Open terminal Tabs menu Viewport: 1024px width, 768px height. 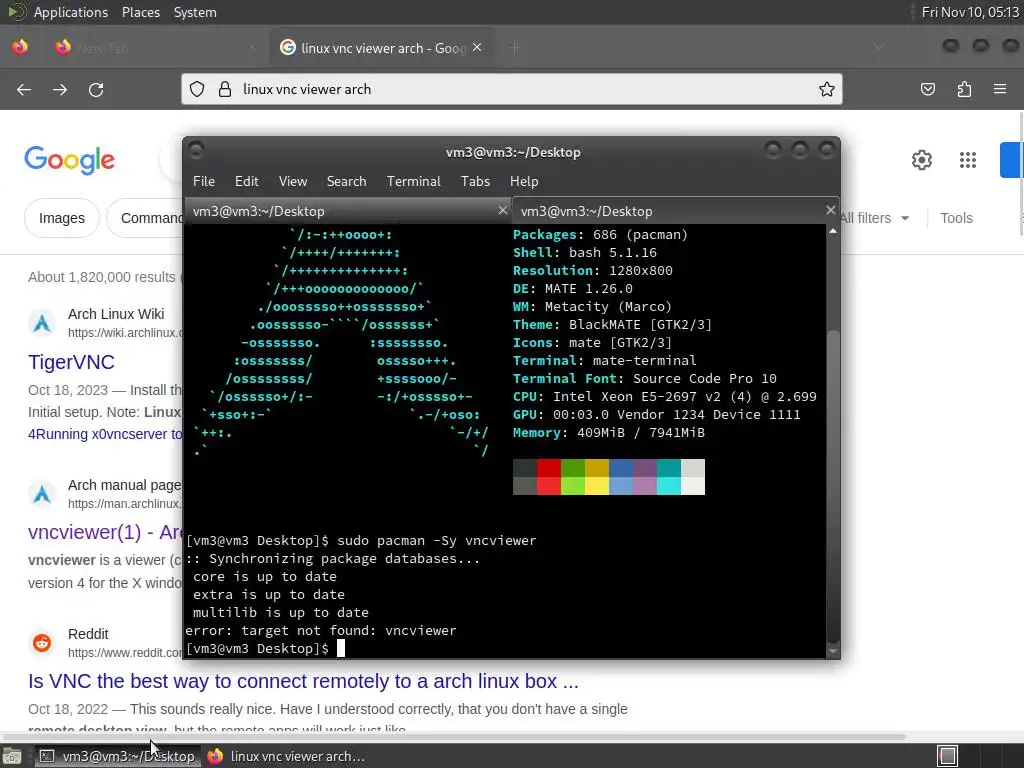[475, 182]
